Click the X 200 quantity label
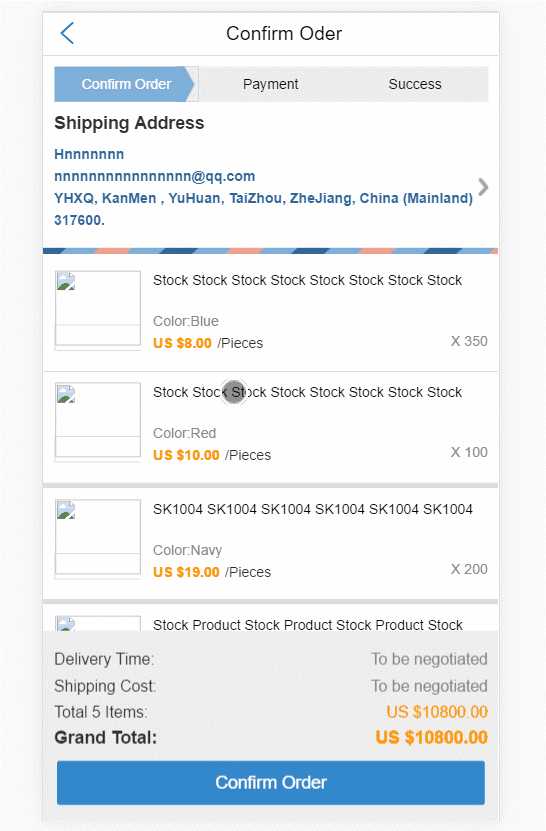Viewport: 546px width, 831px height. [x=469, y=569]
